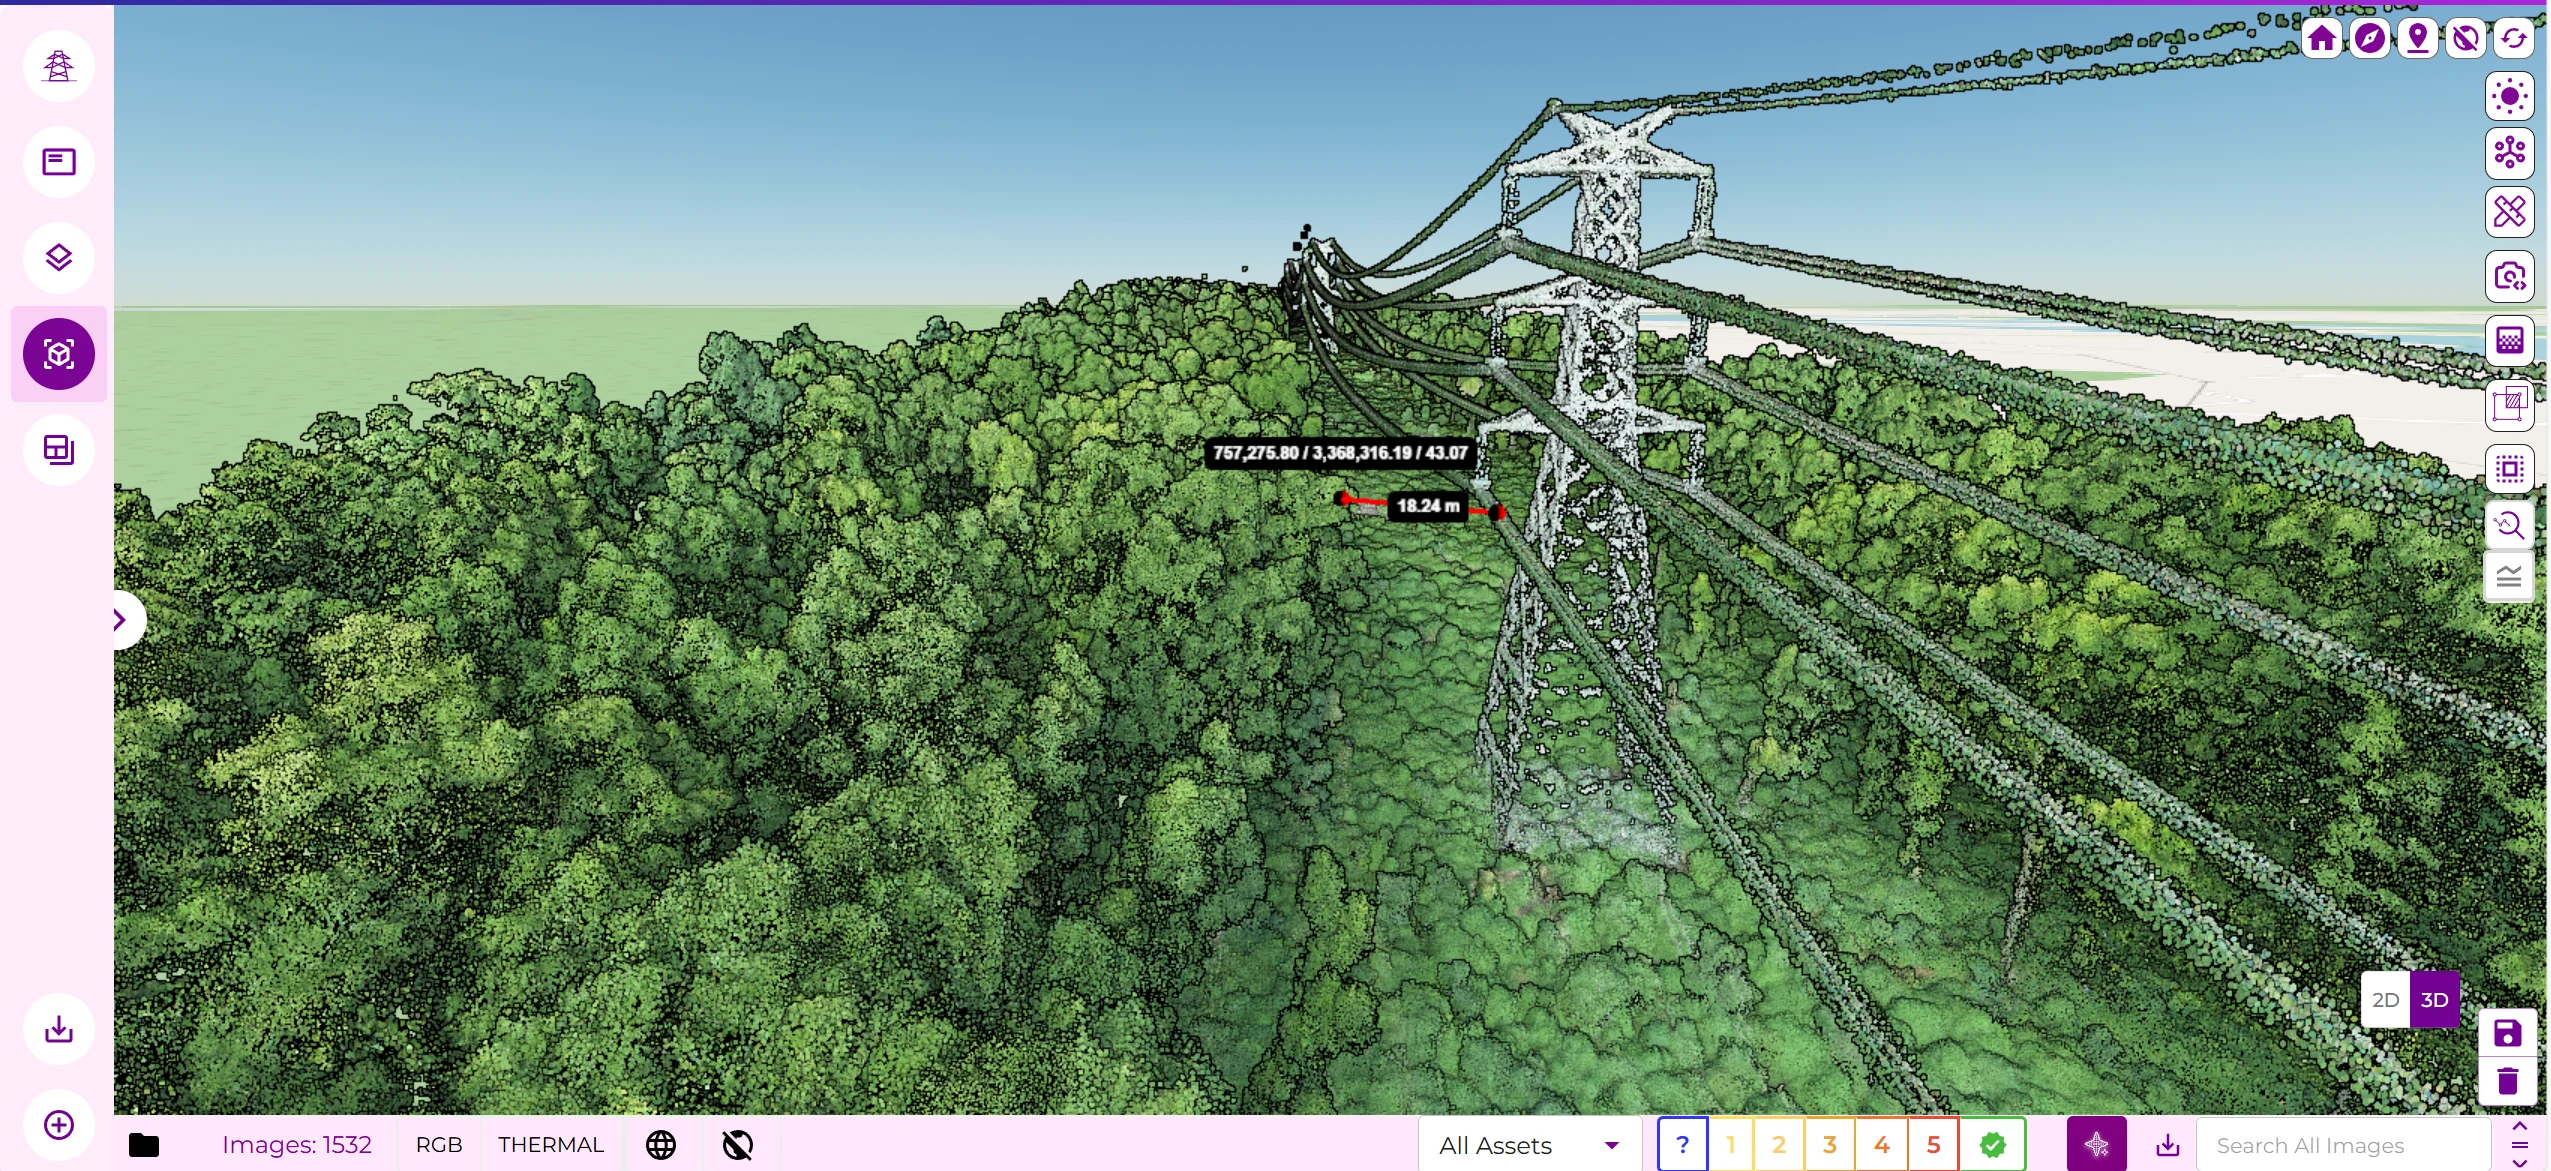Open the All Assets dropdown
The image size is (2551, 1171).
click(1528, 1145)
